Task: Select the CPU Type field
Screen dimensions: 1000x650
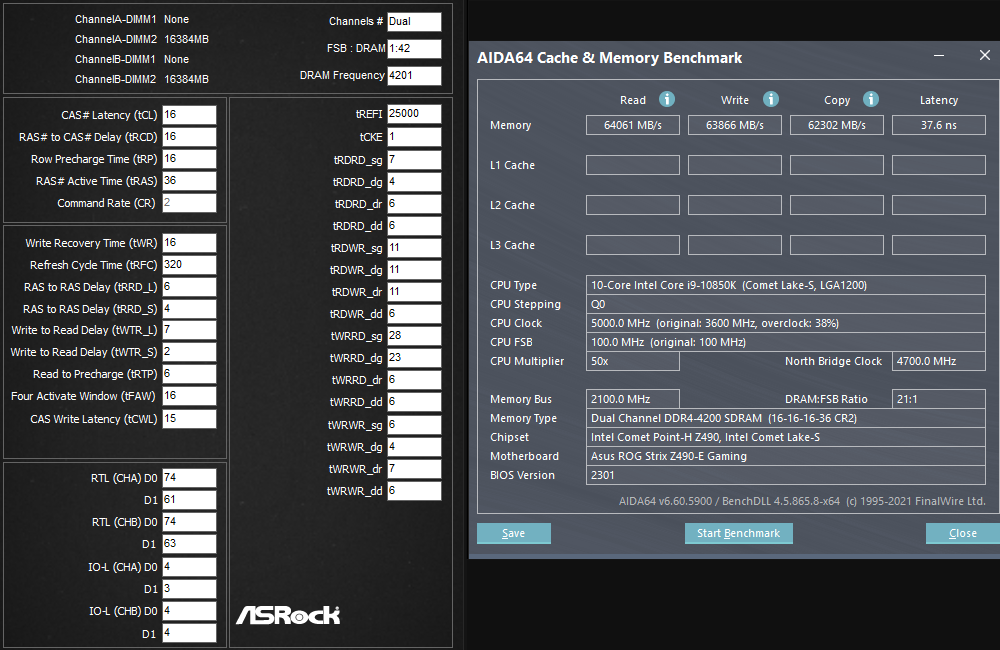Action: (786, 285)
